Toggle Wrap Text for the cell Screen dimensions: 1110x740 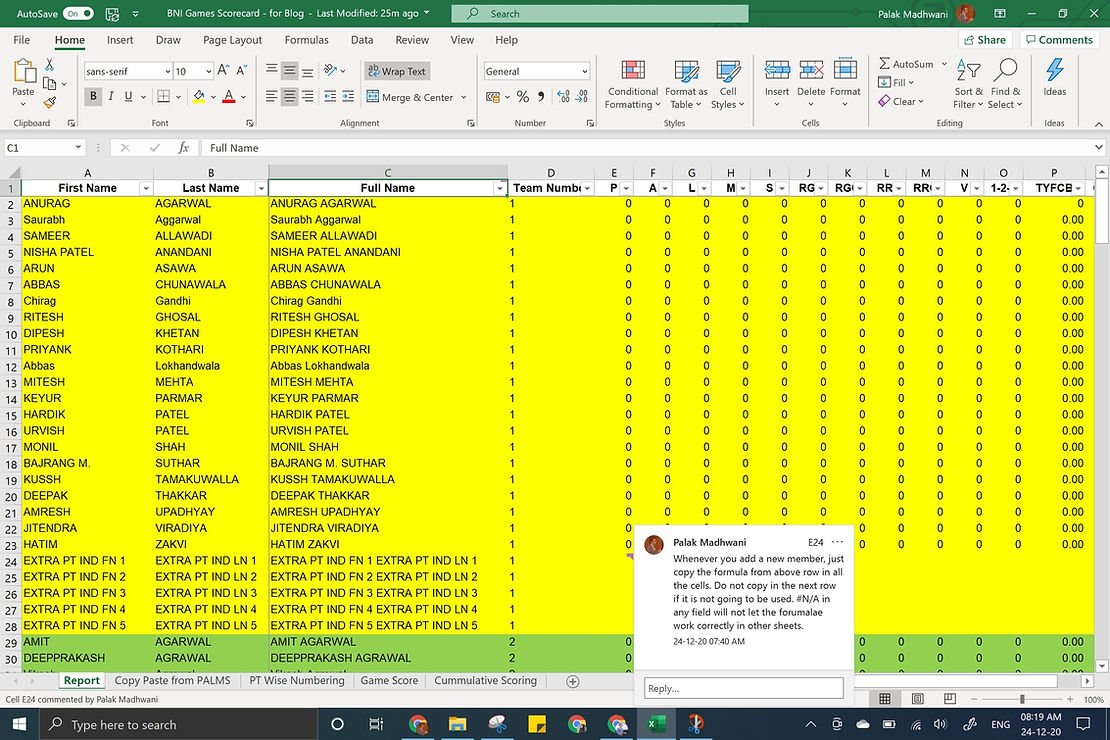[x=396, y=71]
